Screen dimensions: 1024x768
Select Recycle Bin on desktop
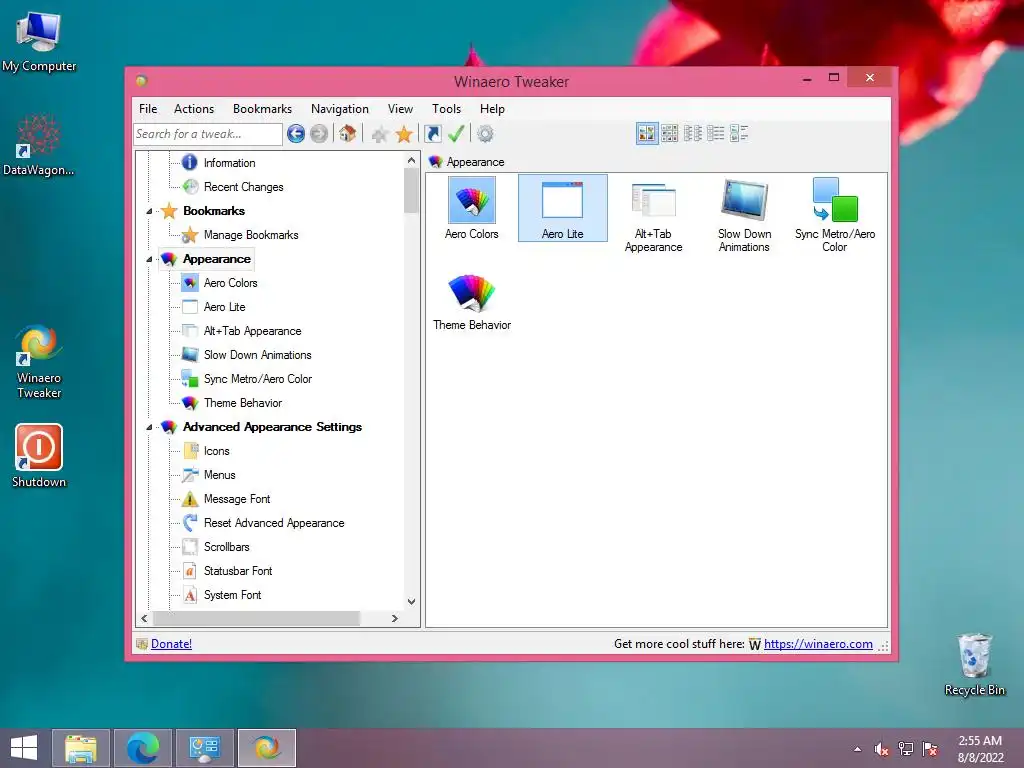[974, 664]
